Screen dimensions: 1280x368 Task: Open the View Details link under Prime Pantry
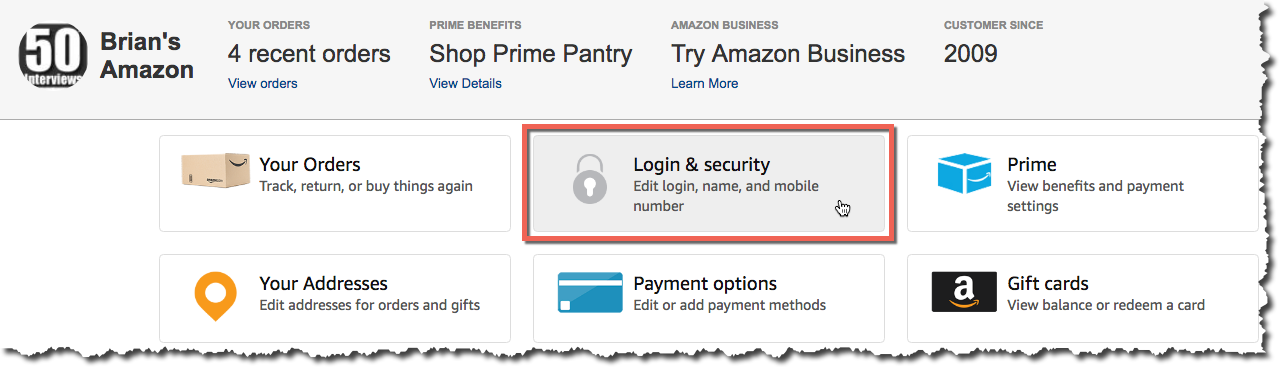coord(465,83)
